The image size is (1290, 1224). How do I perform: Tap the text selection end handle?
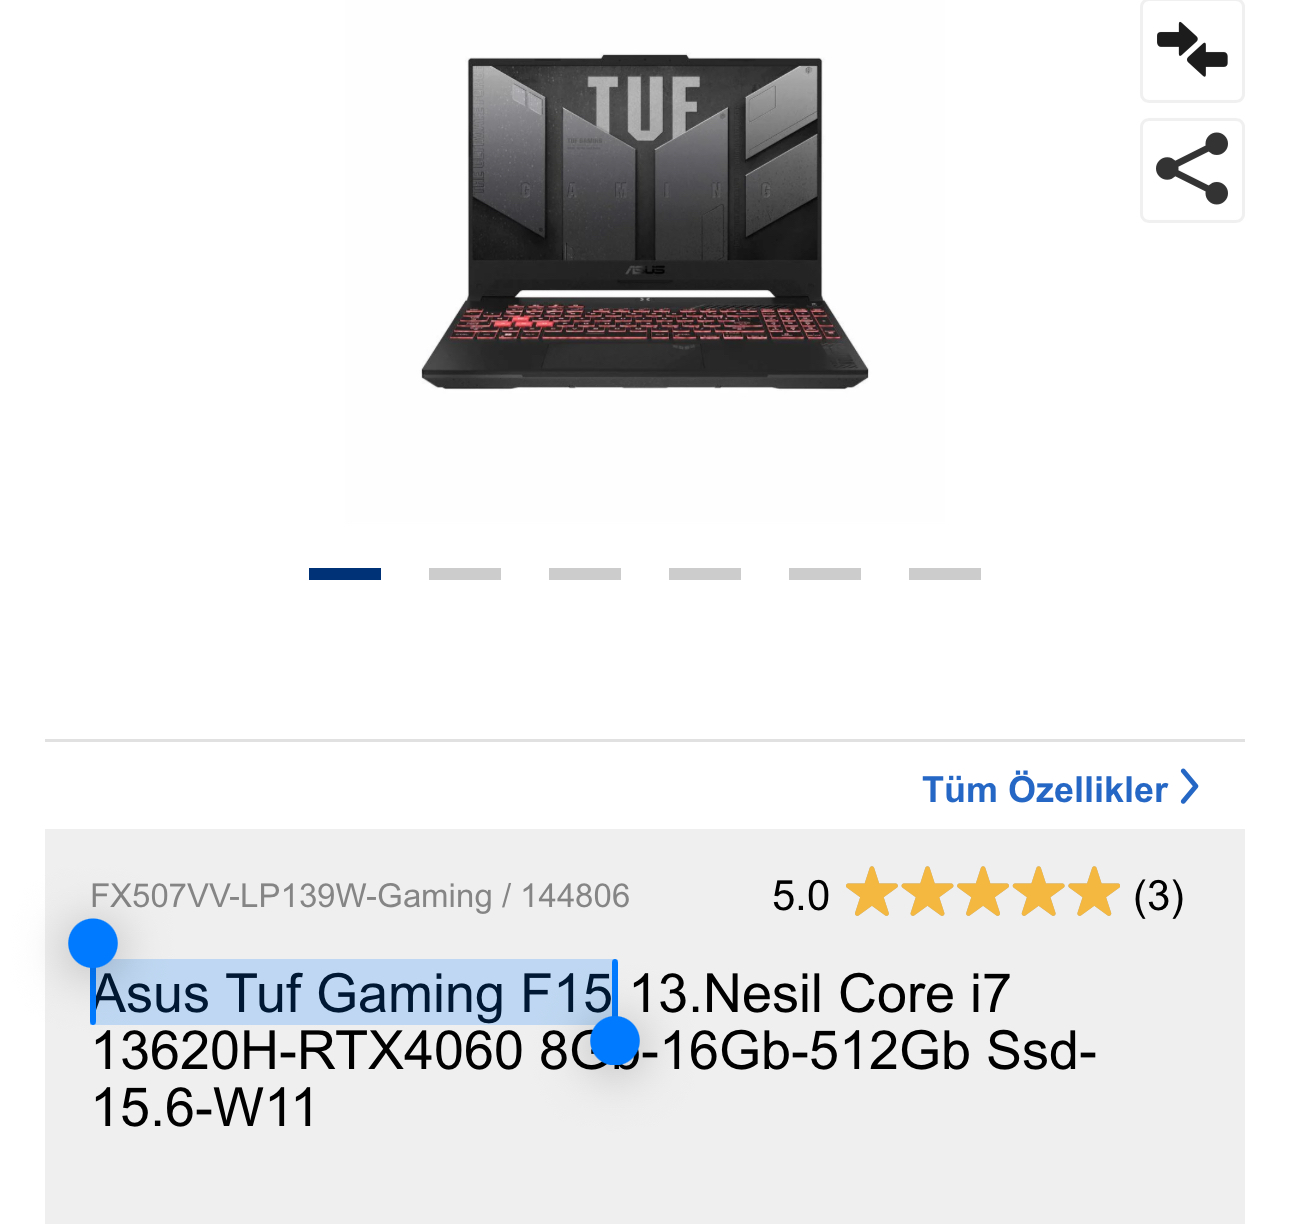pos(615,1041)
